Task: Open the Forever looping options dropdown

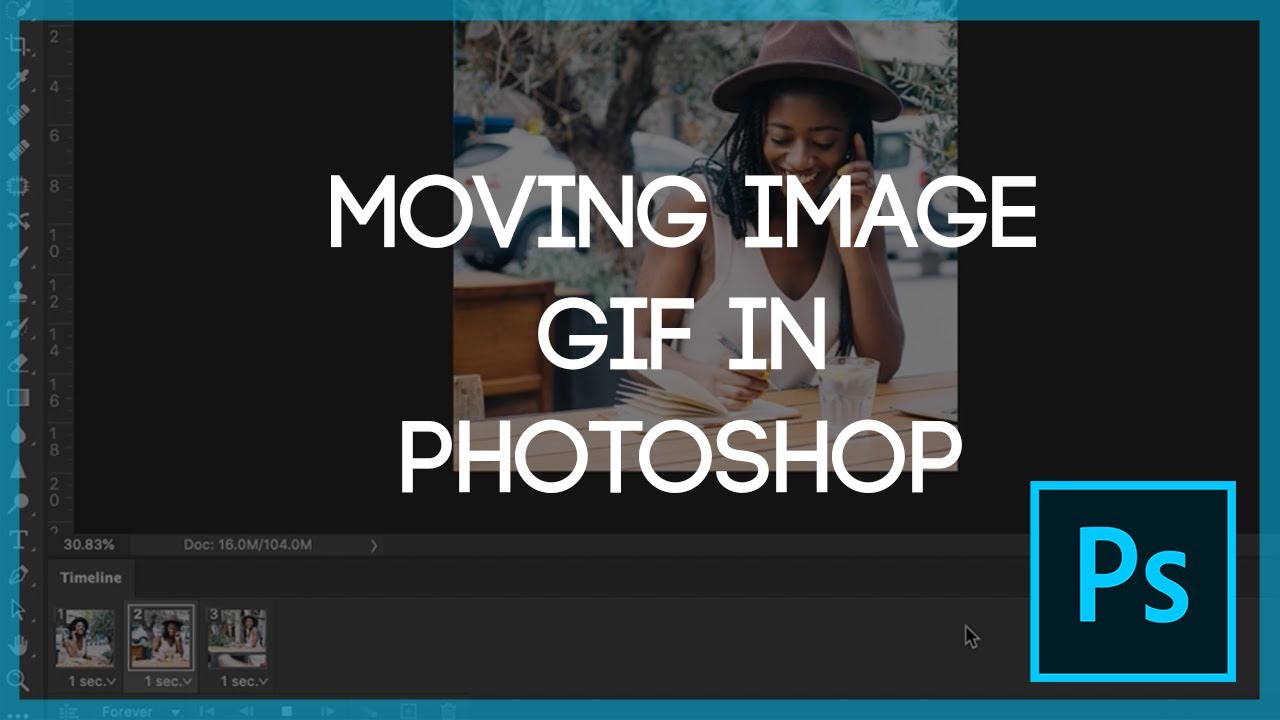Action: click(140, 712)
